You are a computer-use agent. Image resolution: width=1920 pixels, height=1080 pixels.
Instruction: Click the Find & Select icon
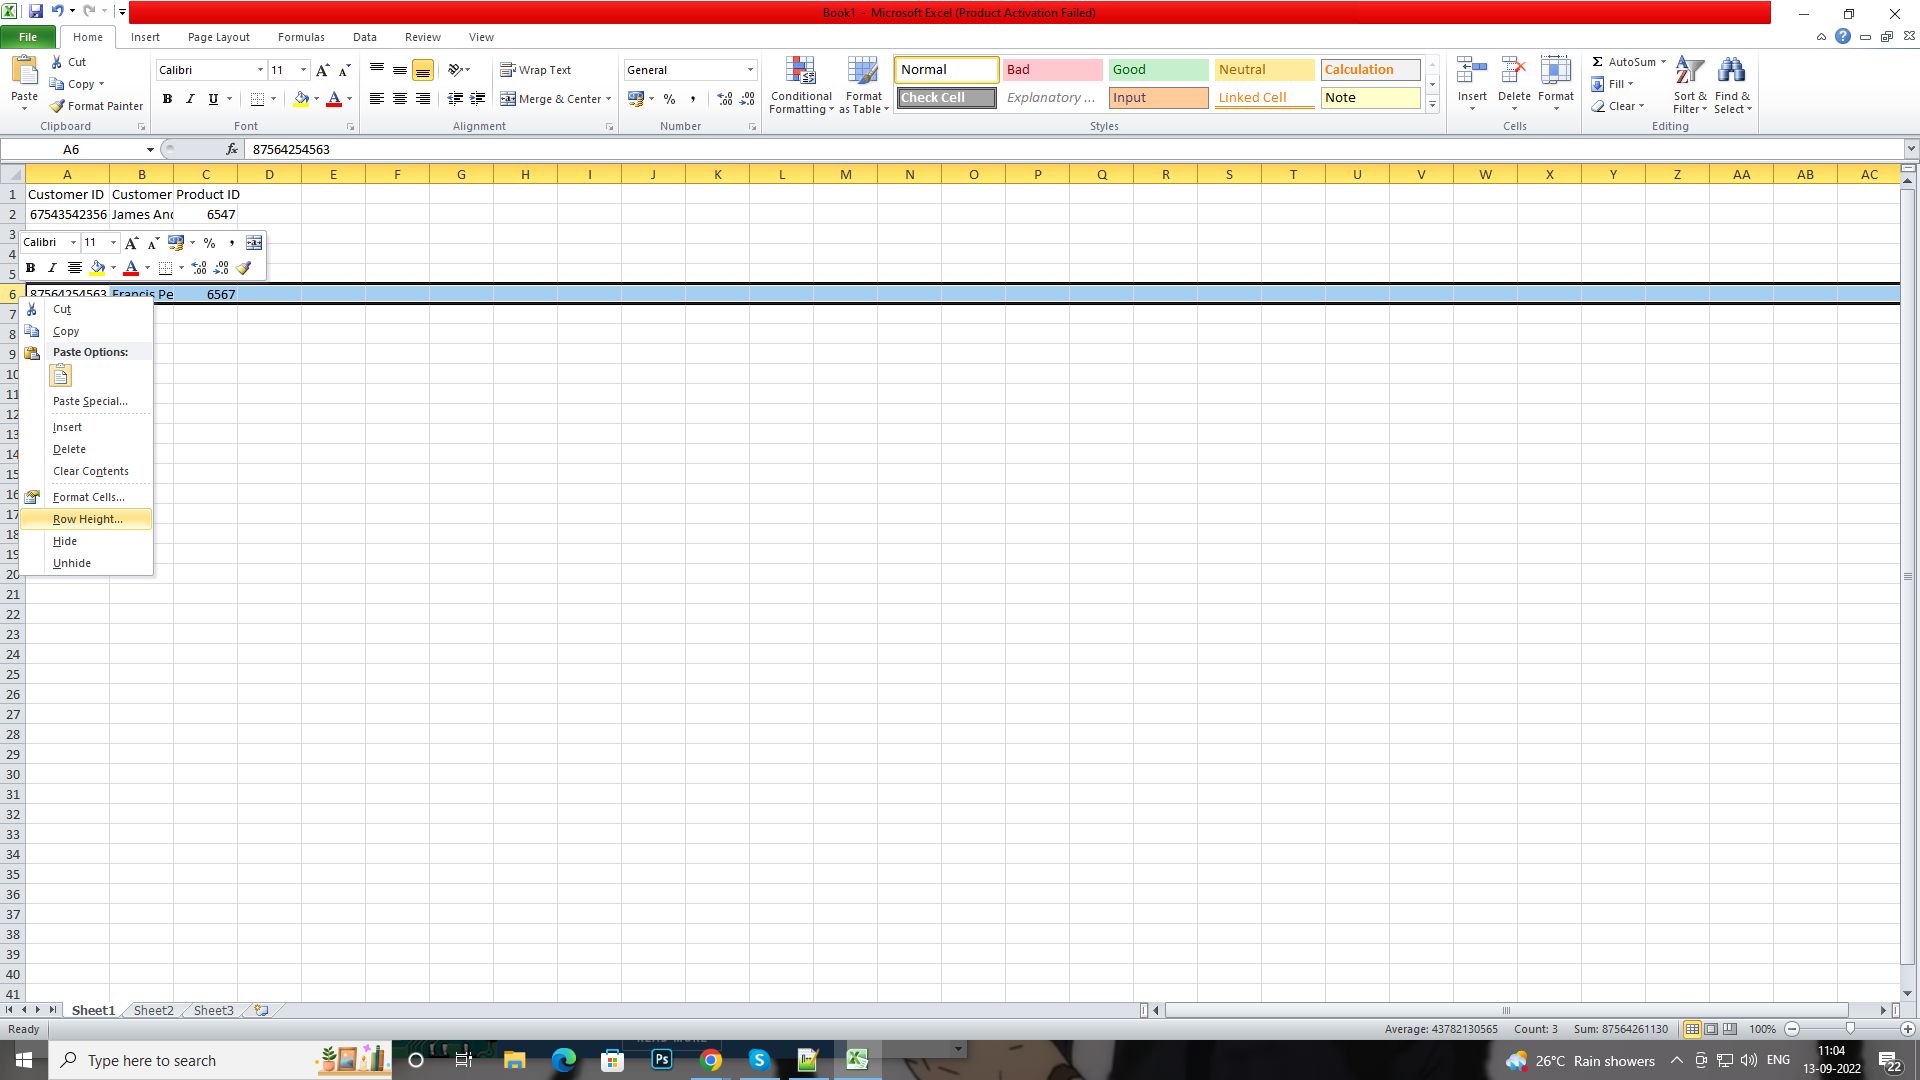point(1733,85)
